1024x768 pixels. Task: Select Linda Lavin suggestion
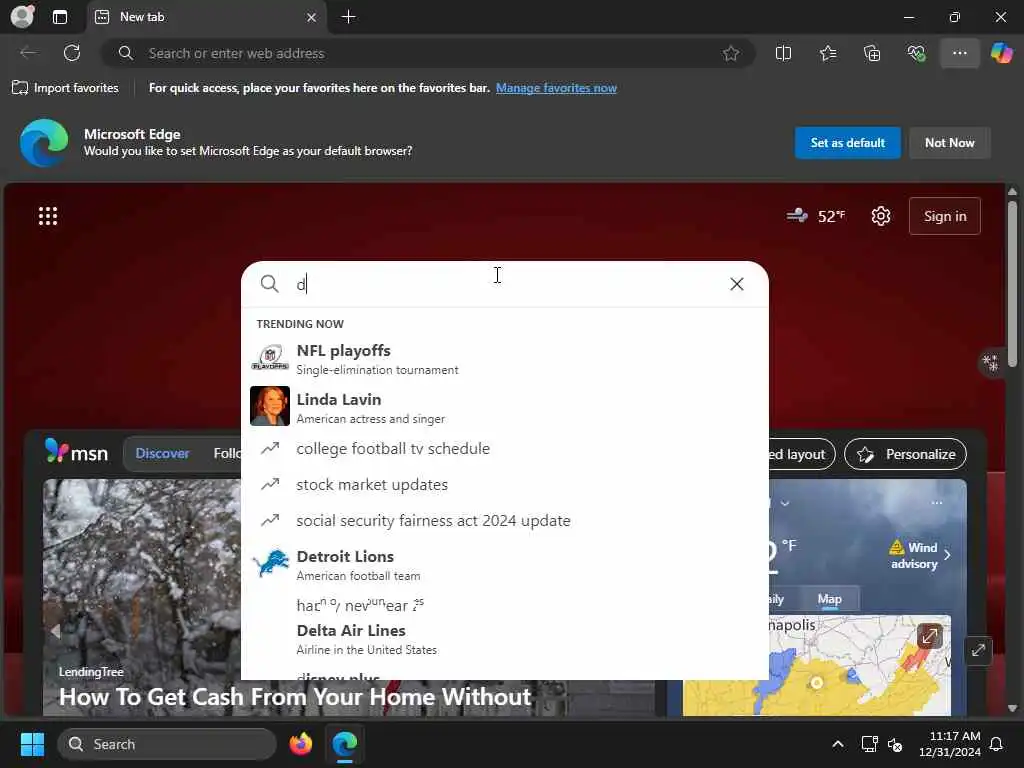click(x=504, y=408)
